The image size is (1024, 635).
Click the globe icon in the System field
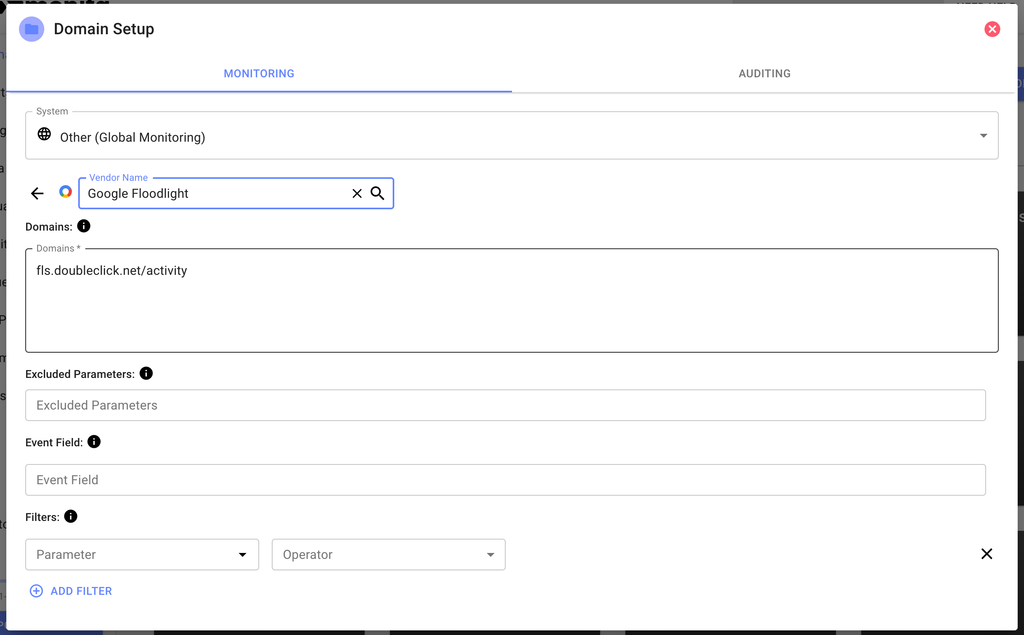[44, 137]
